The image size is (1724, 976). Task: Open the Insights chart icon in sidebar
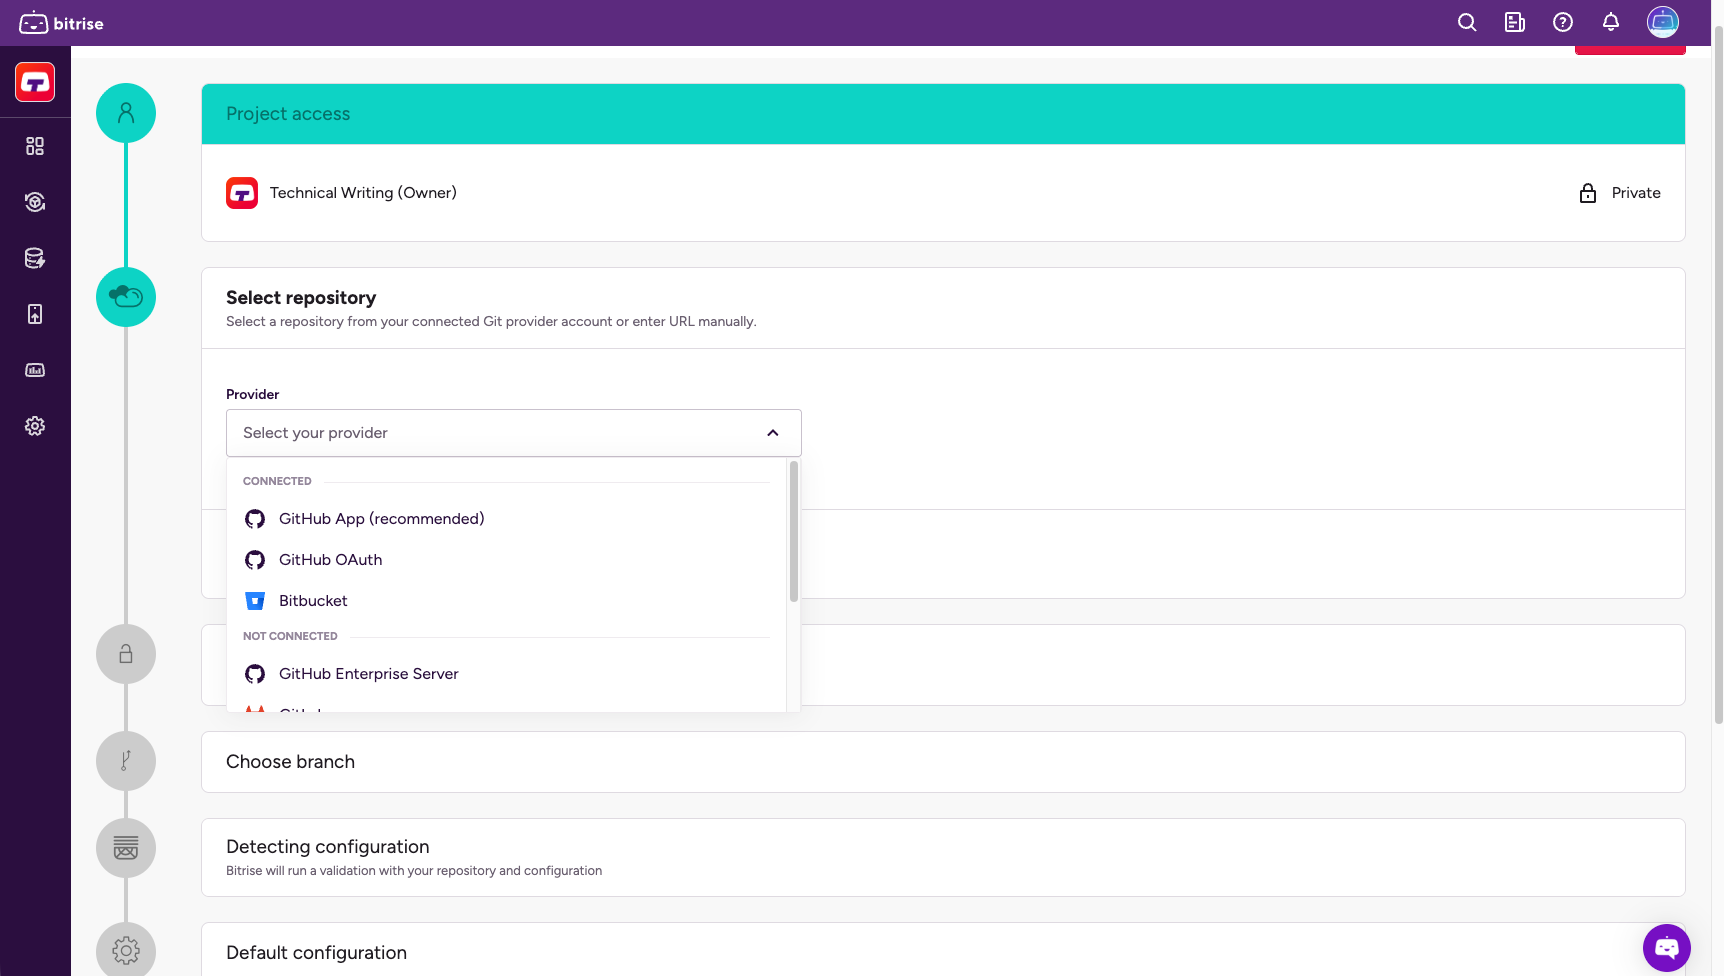click(35, 370)
